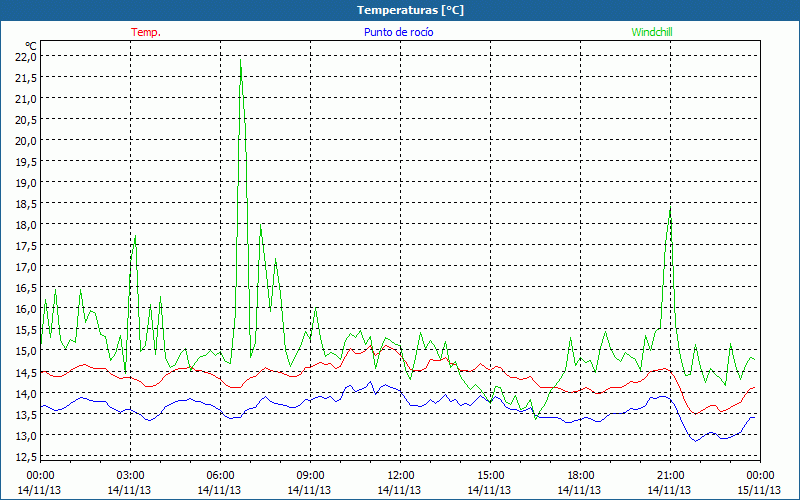This screenshot has height=500, width=800.
Task: Click the 12:00 time axis label
Action: click(x=401, y=476)
